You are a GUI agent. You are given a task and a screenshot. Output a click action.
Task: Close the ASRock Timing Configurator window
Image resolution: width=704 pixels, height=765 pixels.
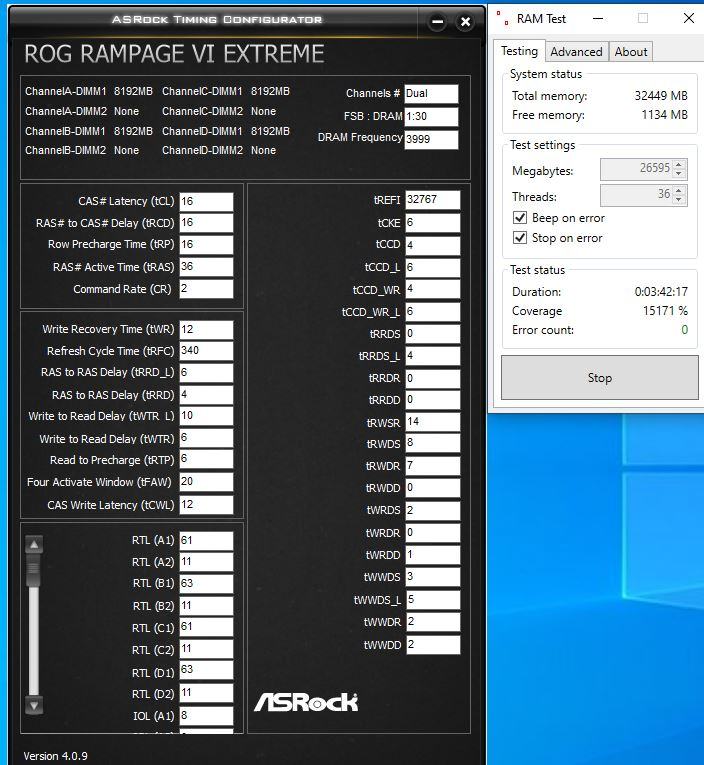[465, 22]
